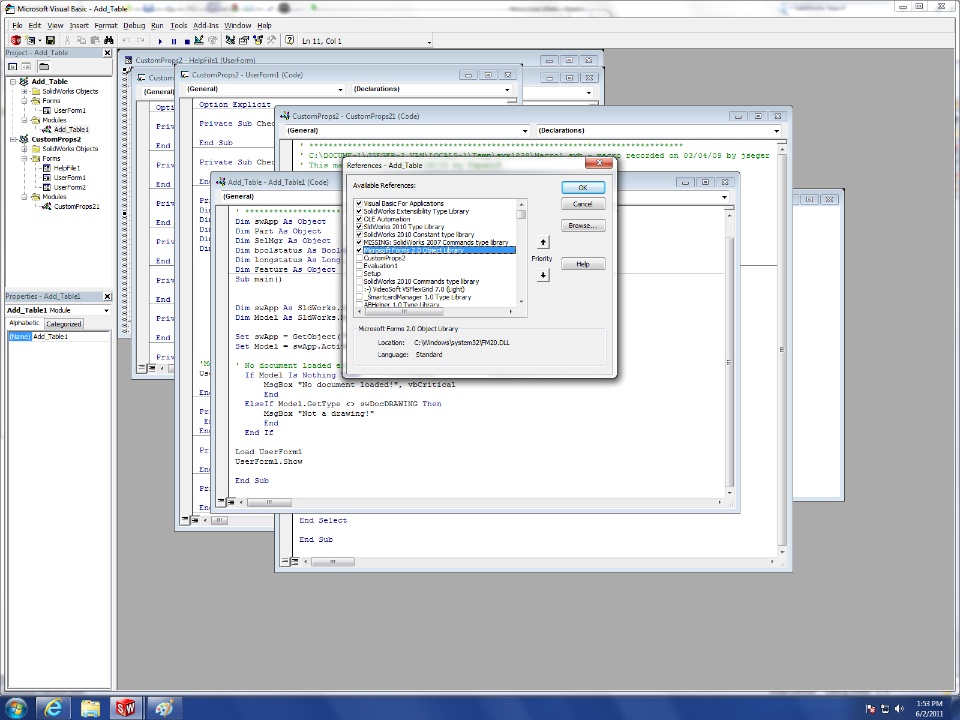Open Find with the binoculars icon
The height and width of the screenshot is (720, 960).
tap(108, 40)
